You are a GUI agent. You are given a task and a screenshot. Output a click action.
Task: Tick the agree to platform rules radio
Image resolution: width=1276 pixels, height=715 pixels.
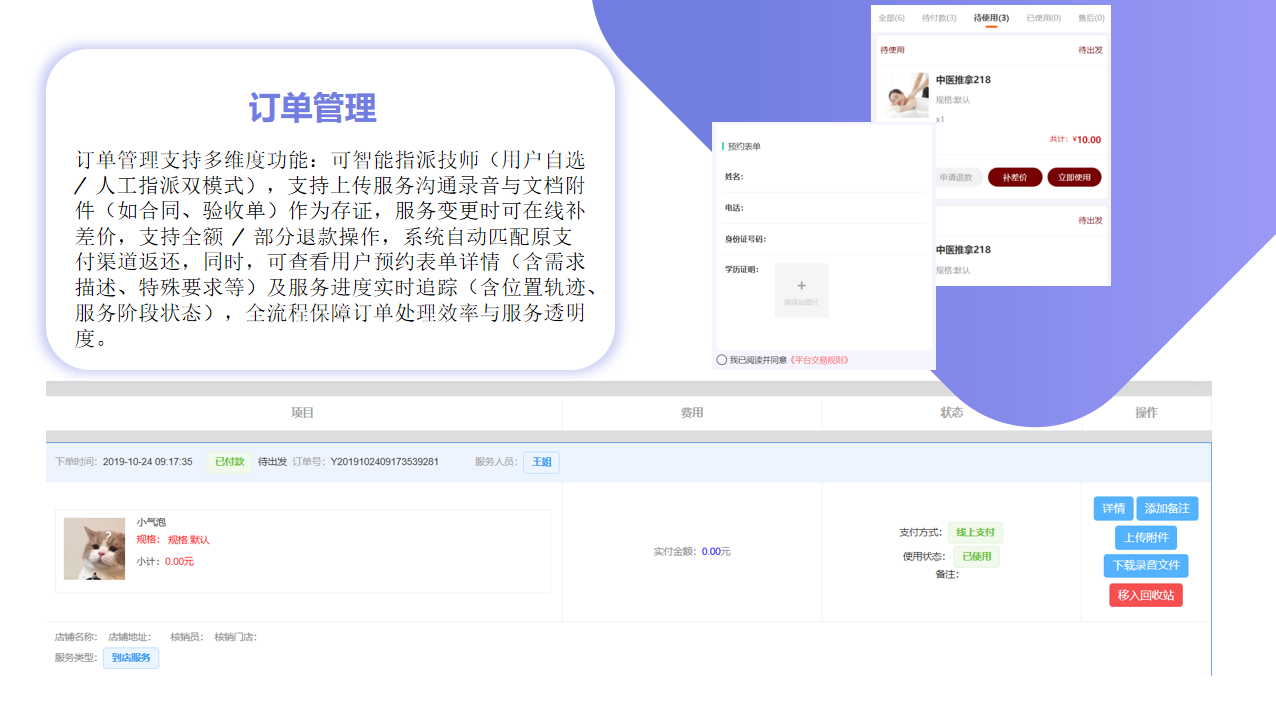click(722, 360)
